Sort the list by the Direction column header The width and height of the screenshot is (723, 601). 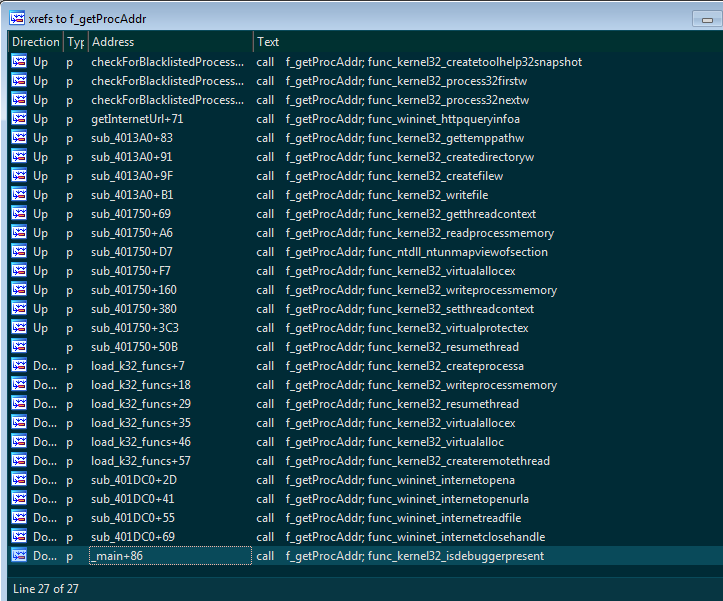pos(35,42)
